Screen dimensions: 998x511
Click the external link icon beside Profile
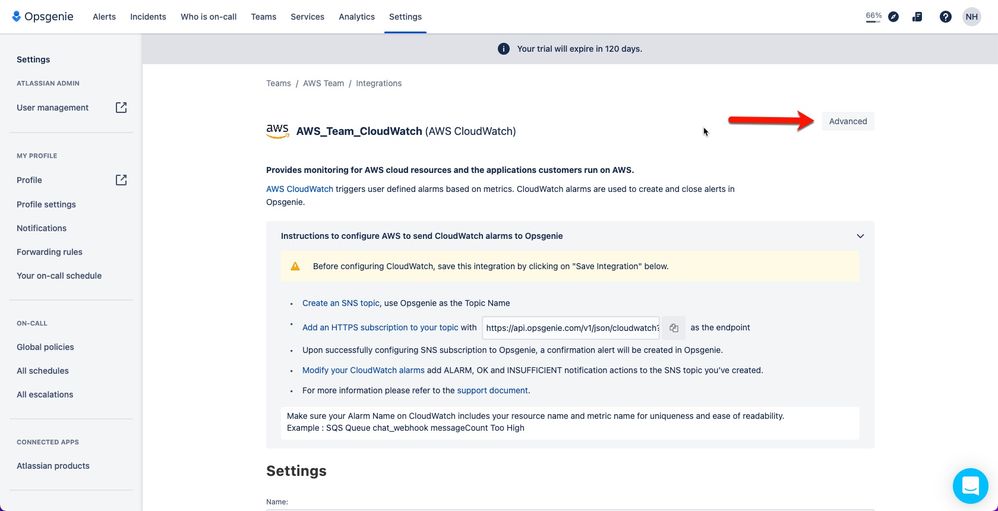tap(121, 180)
